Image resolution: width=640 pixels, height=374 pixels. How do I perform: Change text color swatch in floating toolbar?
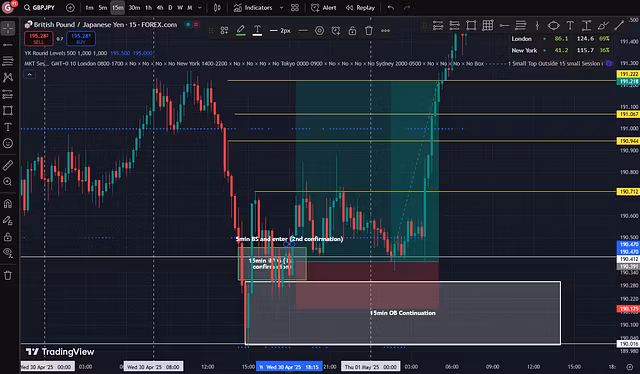coord(257,31)
